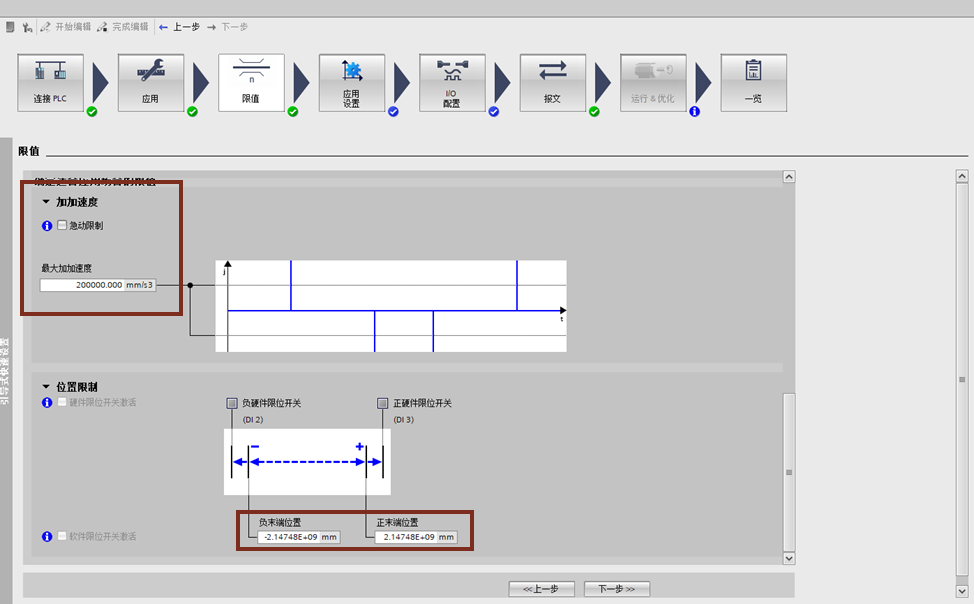Enable the 急动限制 checkbox
The width and height of the screenshot is (974, 604).
click(62, 226)
